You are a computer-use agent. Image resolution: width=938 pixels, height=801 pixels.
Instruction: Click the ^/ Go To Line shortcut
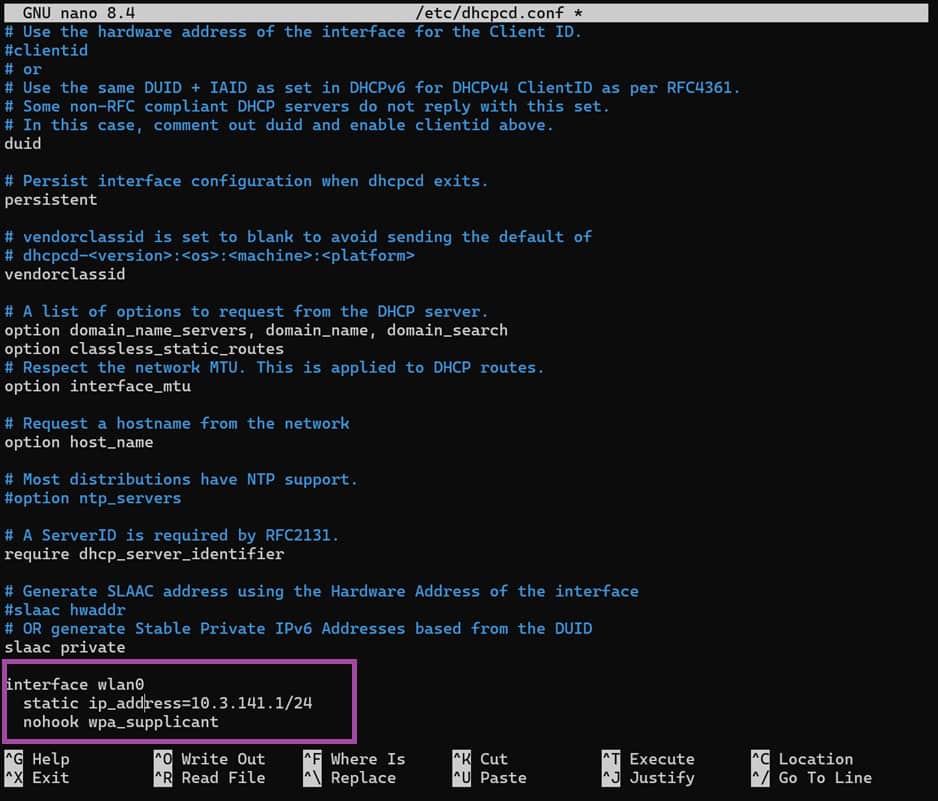pos(811,778)
